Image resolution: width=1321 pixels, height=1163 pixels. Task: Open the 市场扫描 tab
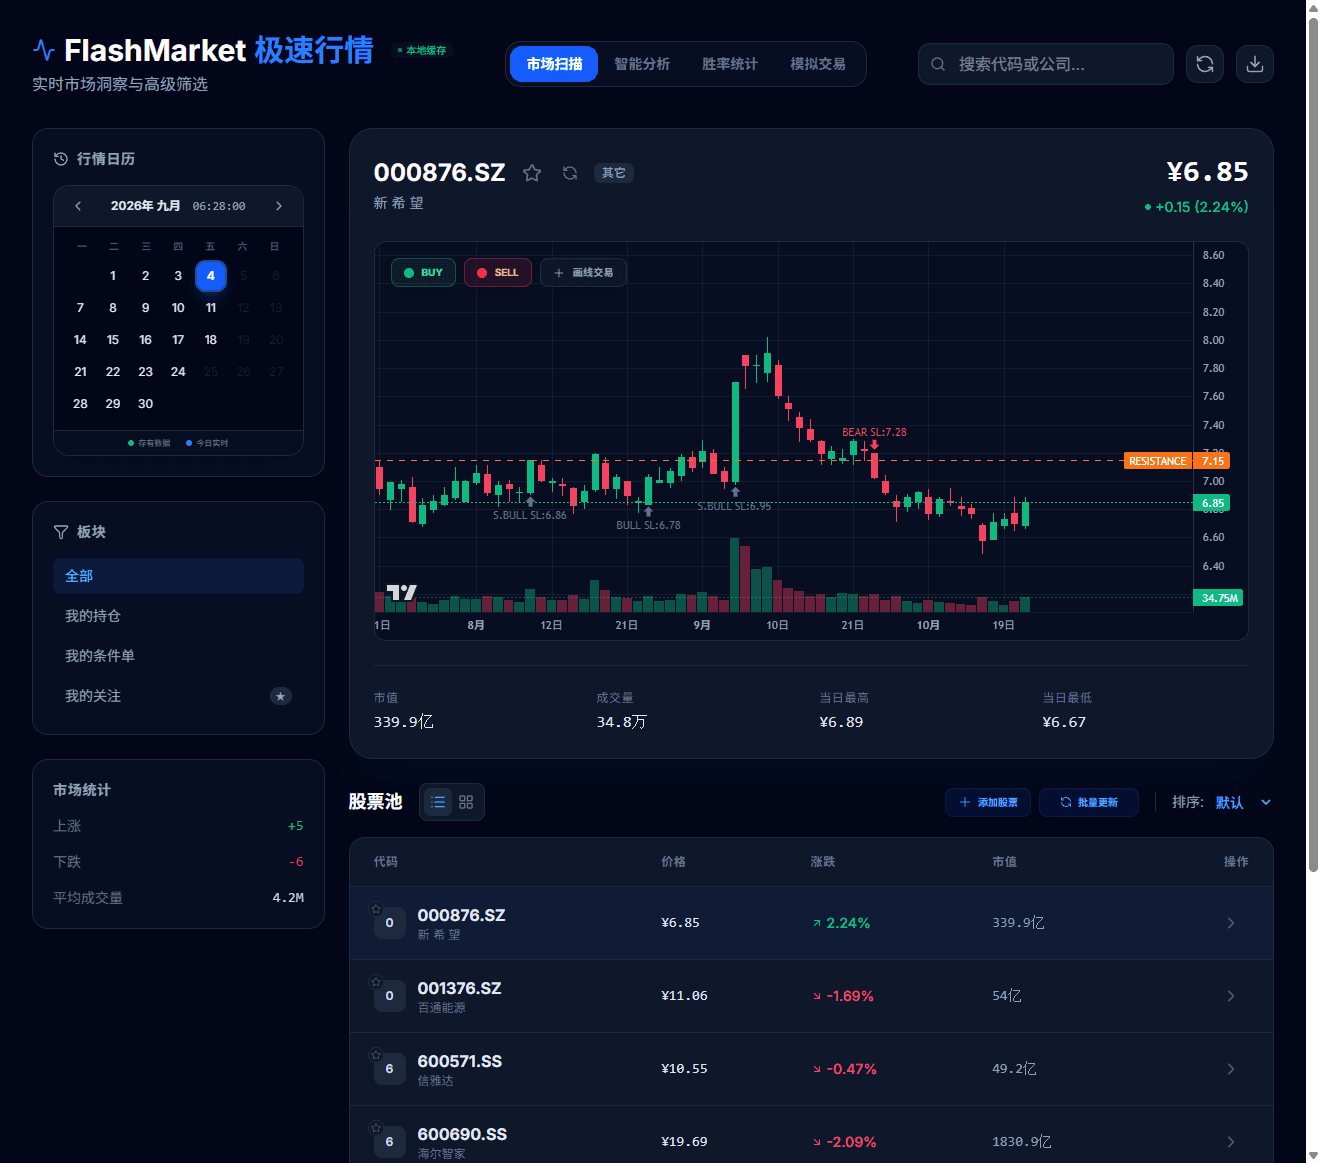coord(554,64)
